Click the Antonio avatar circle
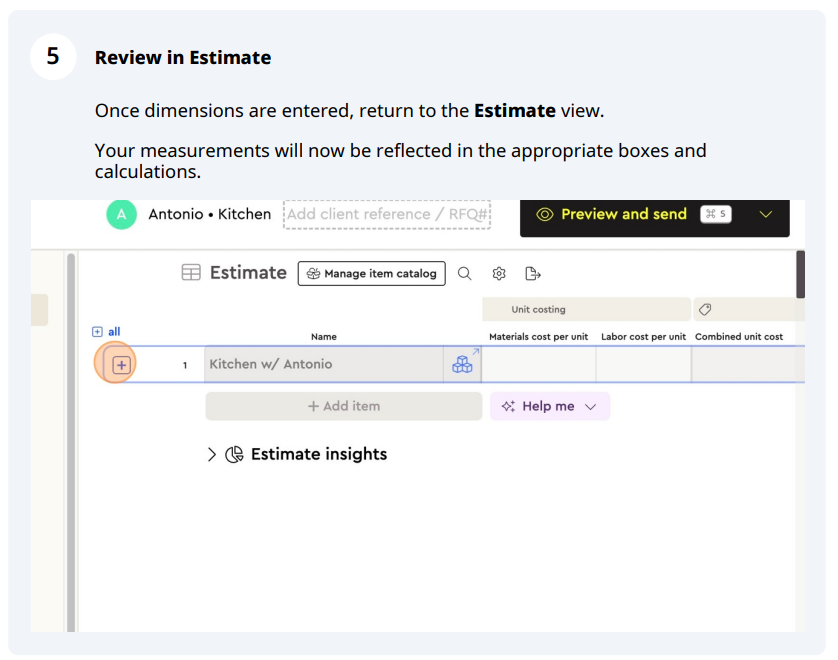 (x=121, y=214)
